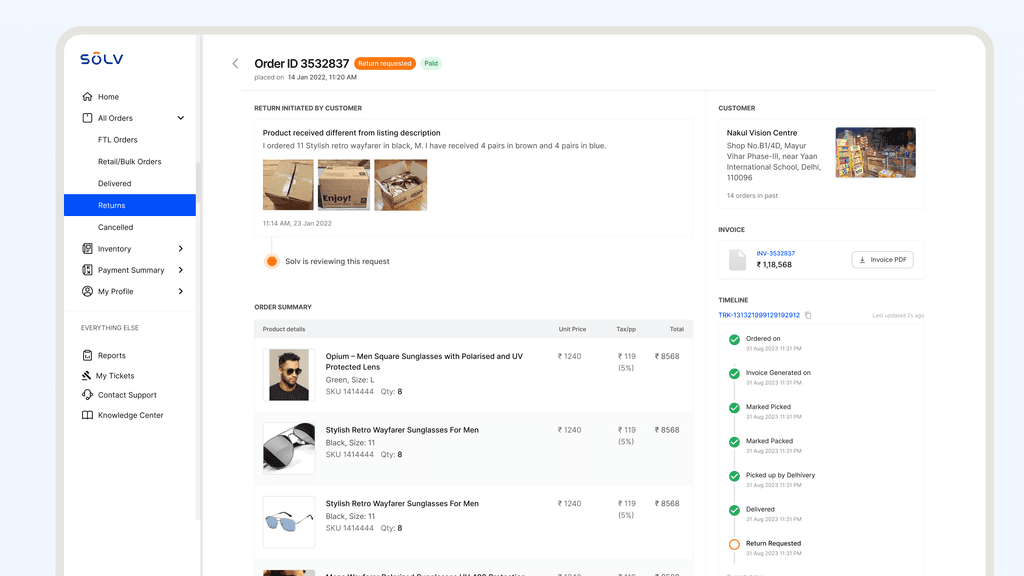
Task: Click invoice amount ₹ 1,18,568
Action: tap(774, 264)
